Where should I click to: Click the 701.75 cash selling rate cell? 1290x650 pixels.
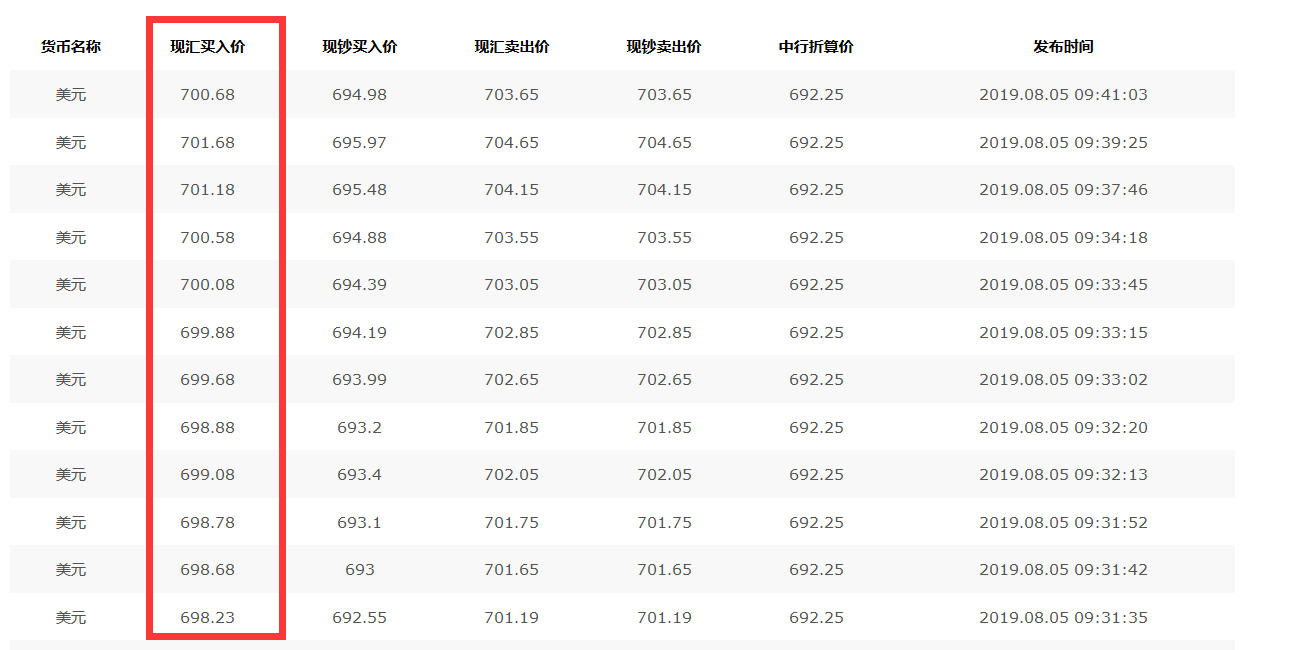click(664, 522)
